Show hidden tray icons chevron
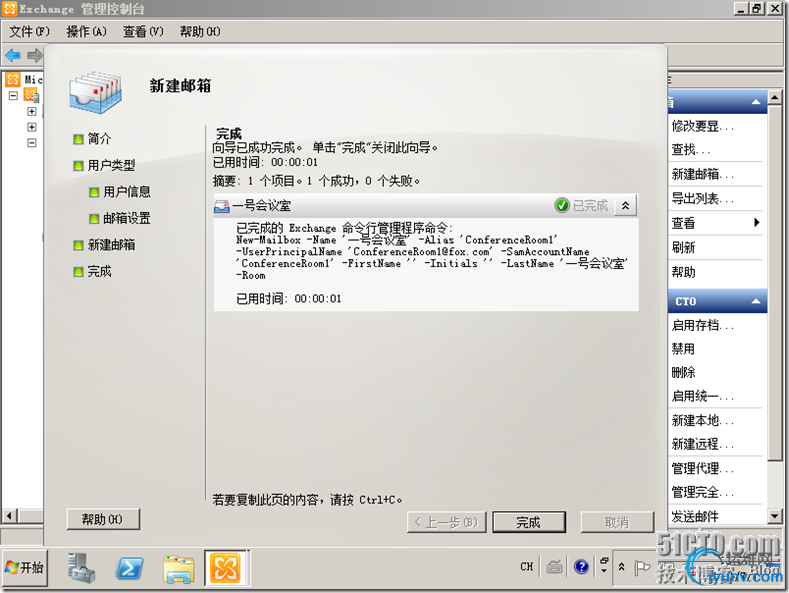 click(621, 567)
